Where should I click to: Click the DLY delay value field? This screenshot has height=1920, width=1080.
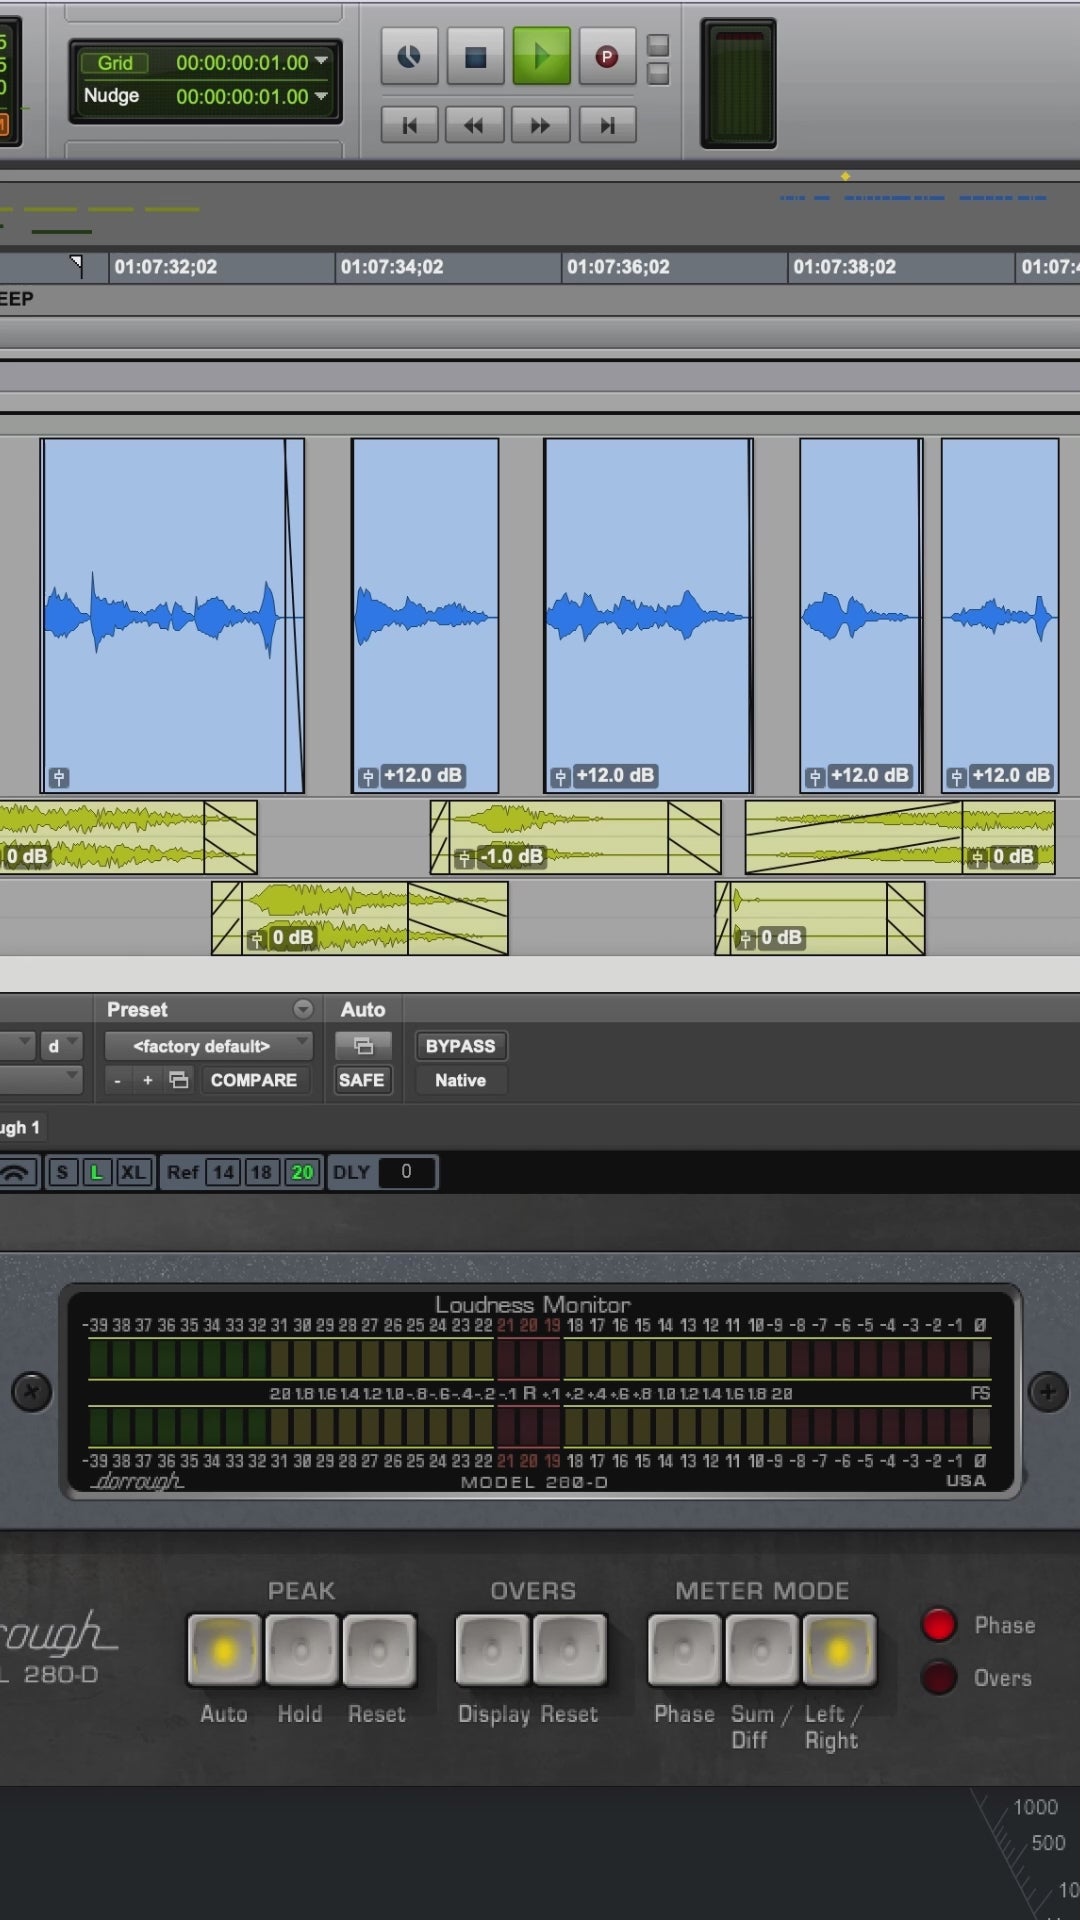[x=406, y=1172]
